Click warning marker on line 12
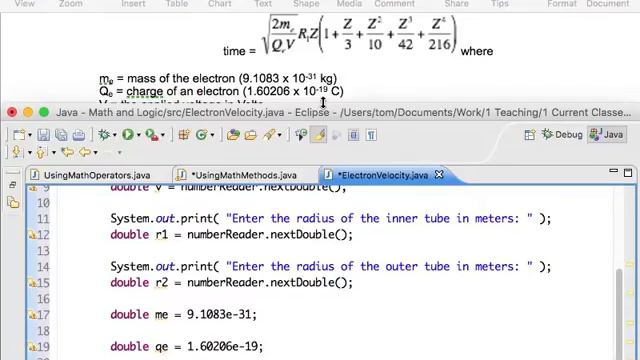The image size is (640, 360). click(x=32, y=235)
